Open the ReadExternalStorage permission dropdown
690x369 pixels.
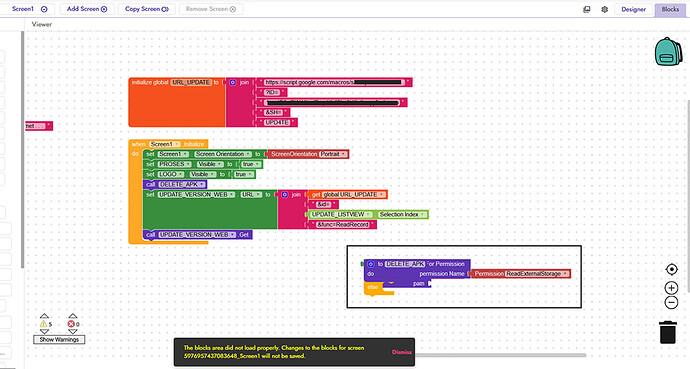[537, 274]
